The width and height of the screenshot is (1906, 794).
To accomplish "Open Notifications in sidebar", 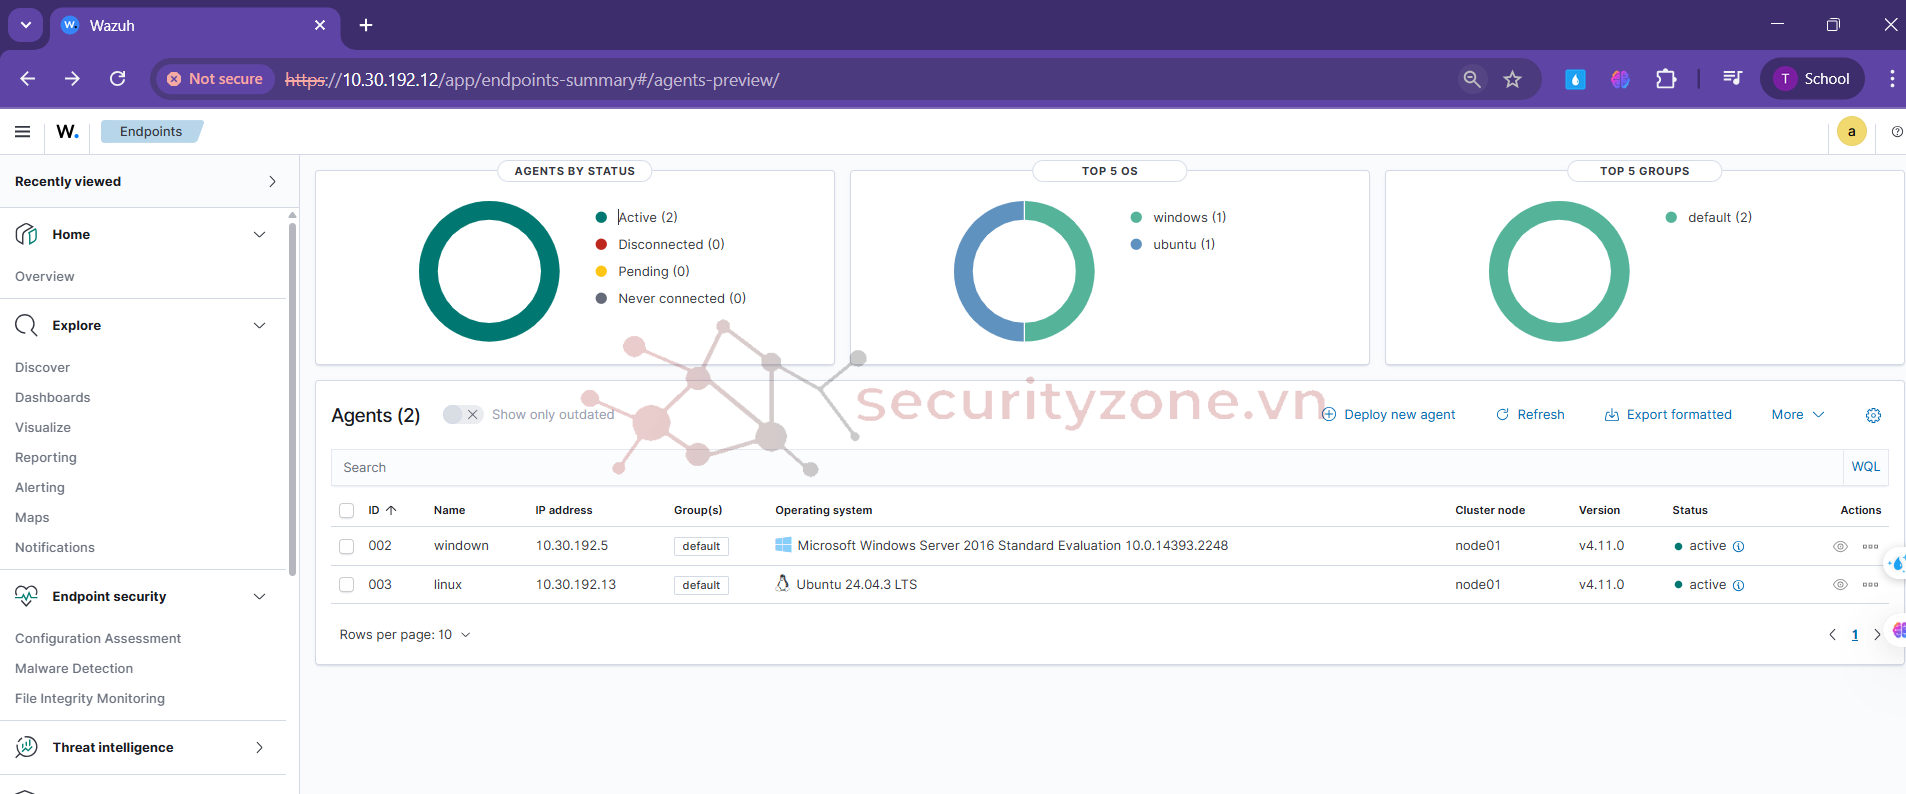I will (55, 547).
